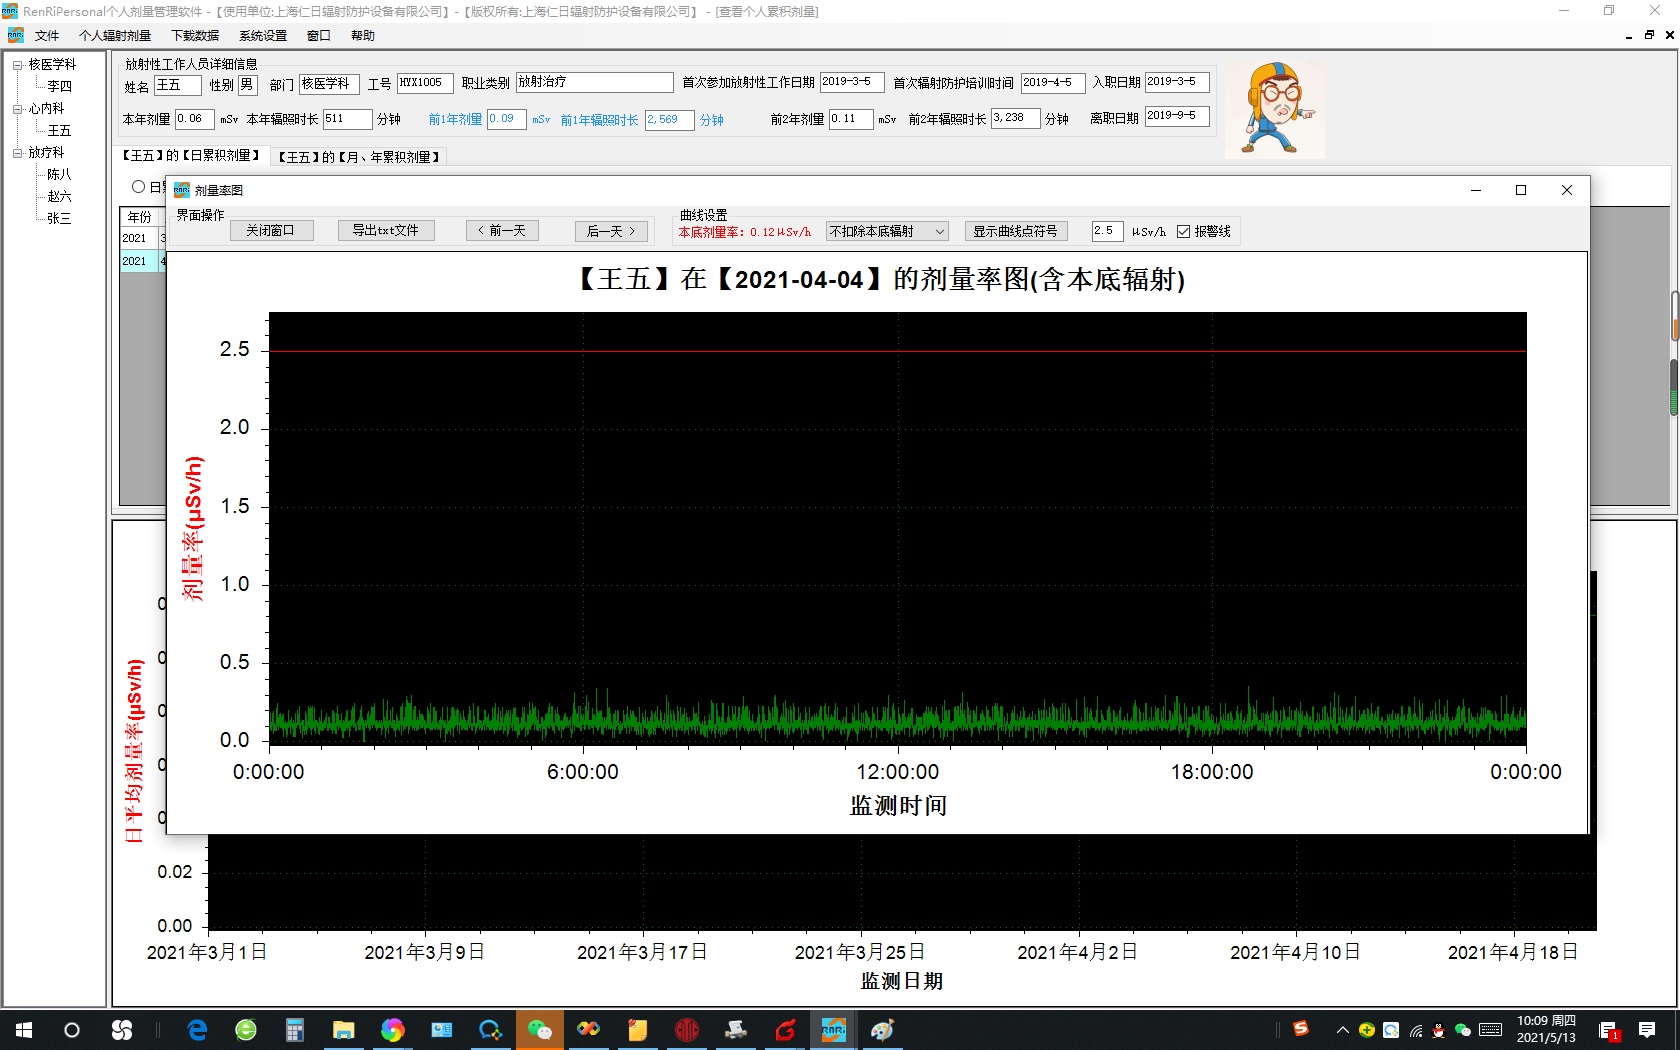Click the cartoon worker avatar picture
Screen dimensions: 1680x1050
(x=1275, y=108)
